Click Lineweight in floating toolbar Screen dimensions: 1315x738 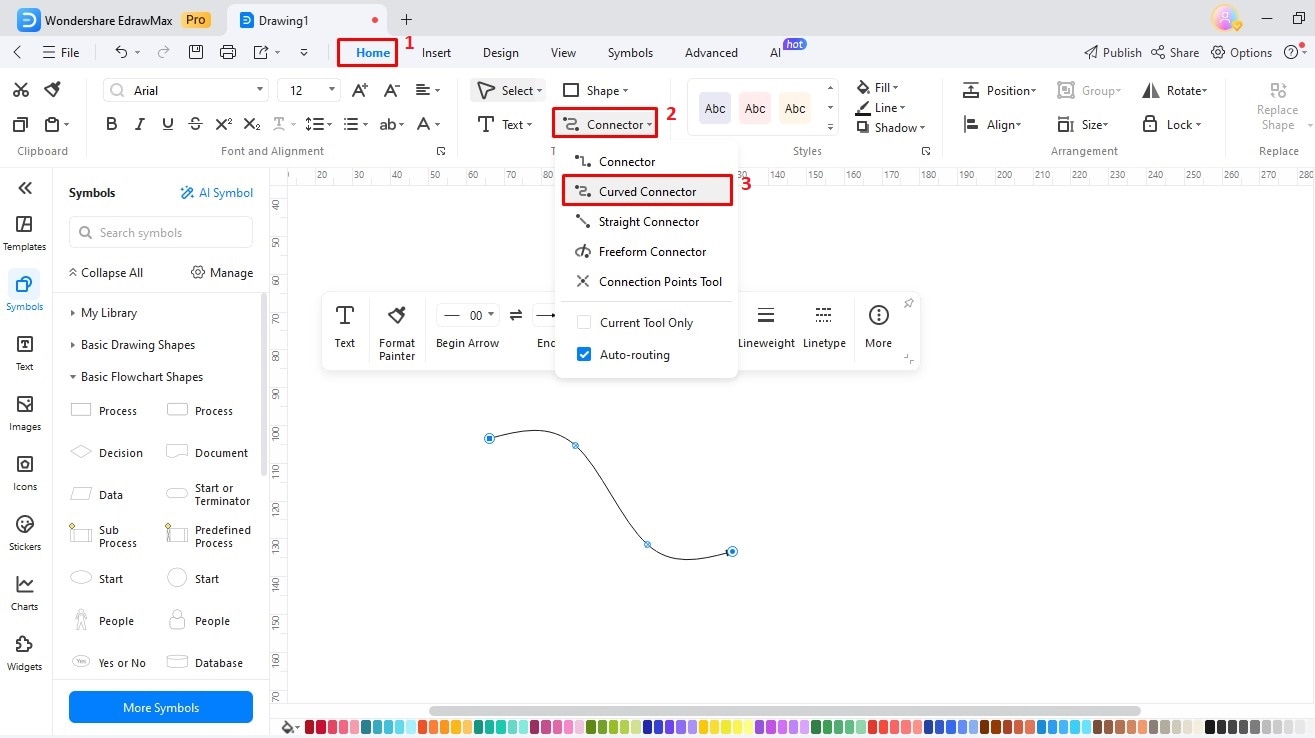coord(766,326)
